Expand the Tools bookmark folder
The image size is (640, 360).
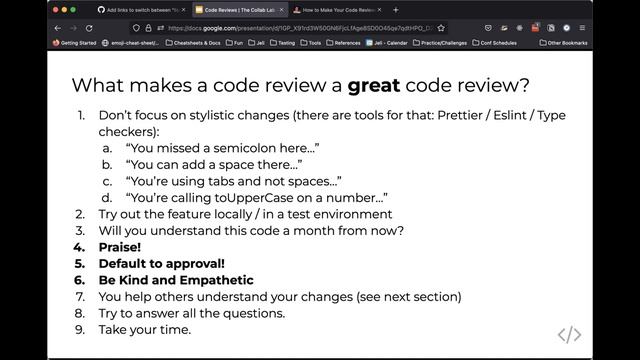pos(311,43)
